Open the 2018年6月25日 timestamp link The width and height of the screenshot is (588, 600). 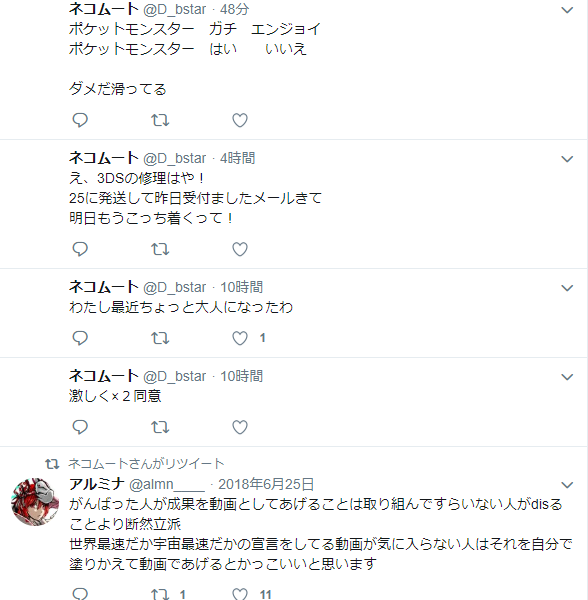[x=266, y=484]
